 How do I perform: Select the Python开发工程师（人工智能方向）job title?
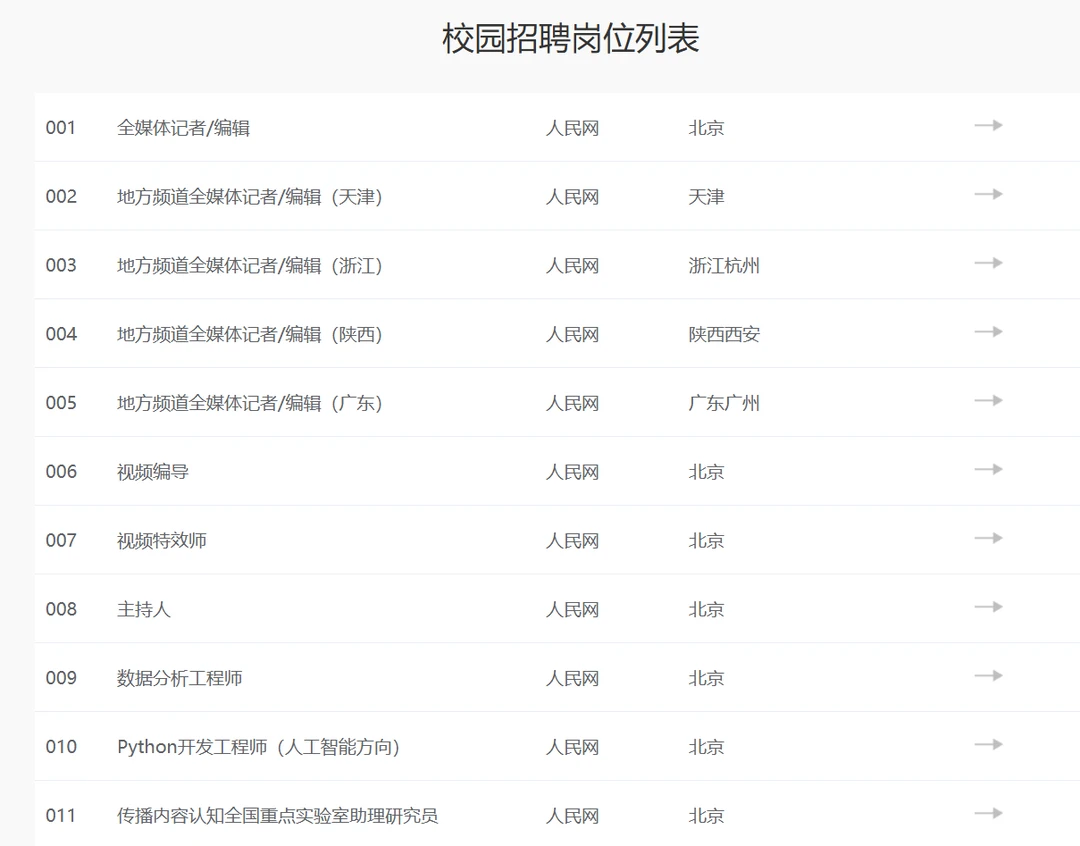[x=258, y=747]
